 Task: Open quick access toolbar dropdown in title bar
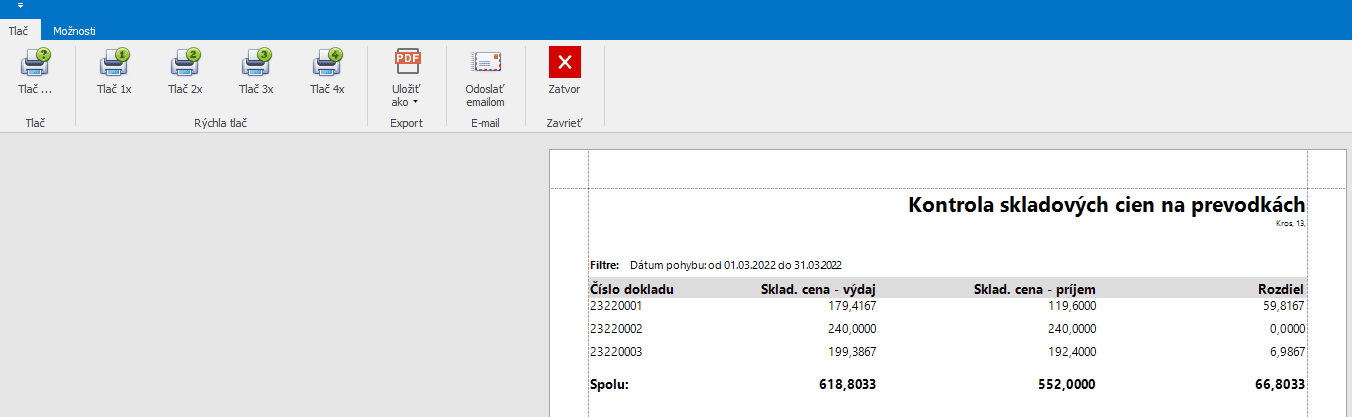click(20, 6)
